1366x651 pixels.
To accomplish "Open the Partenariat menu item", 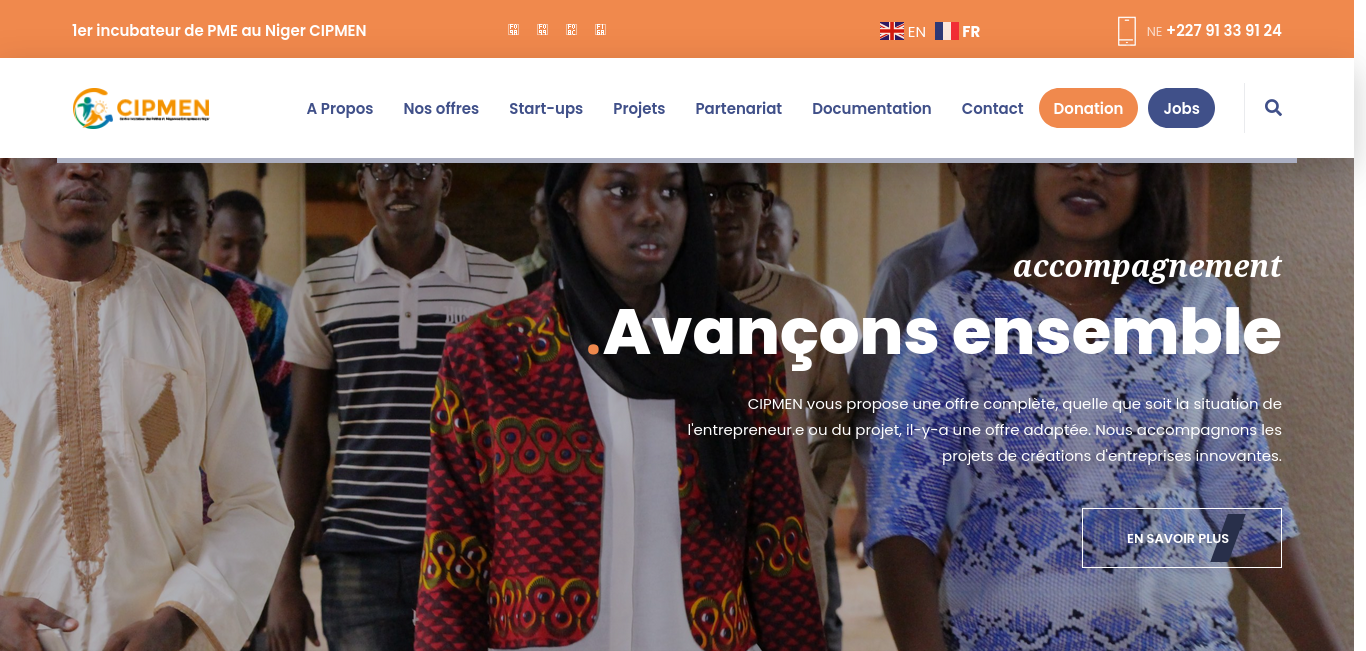I will 739,108.
